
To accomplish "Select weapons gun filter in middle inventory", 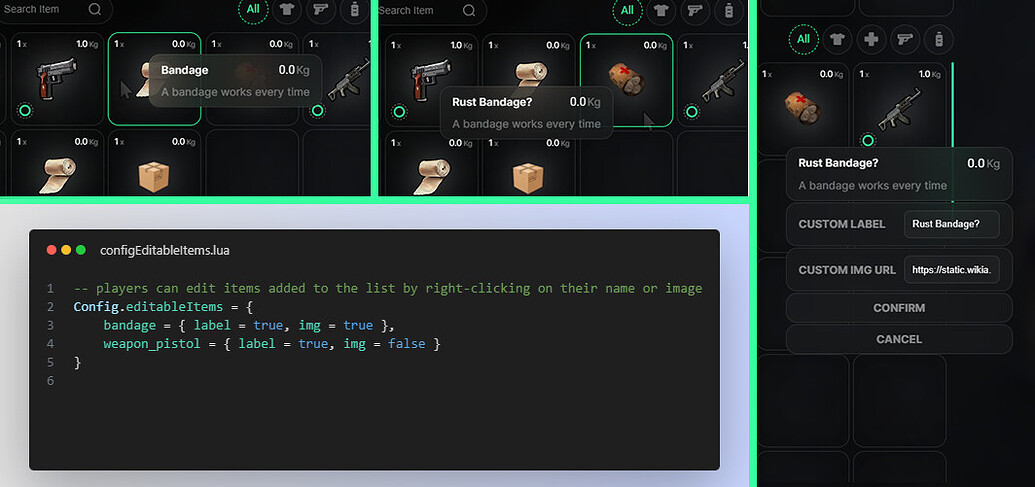I will [695, 10].
